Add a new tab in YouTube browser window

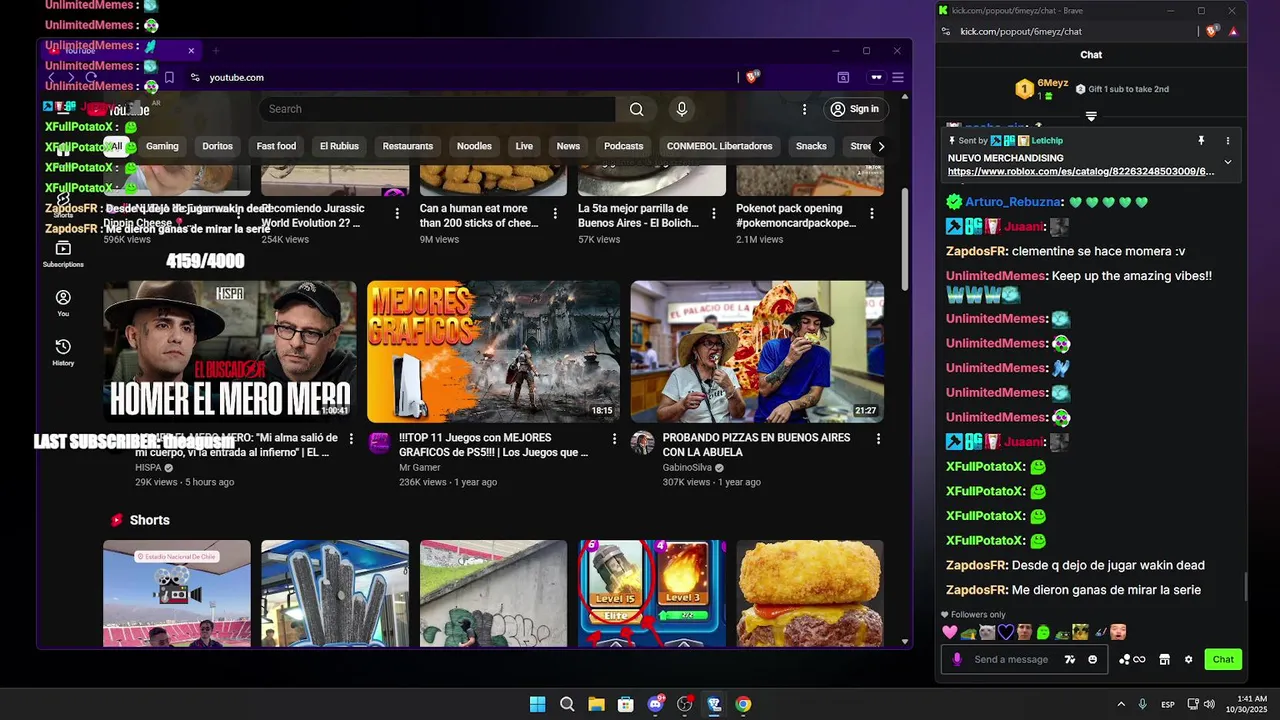(215, 51)
